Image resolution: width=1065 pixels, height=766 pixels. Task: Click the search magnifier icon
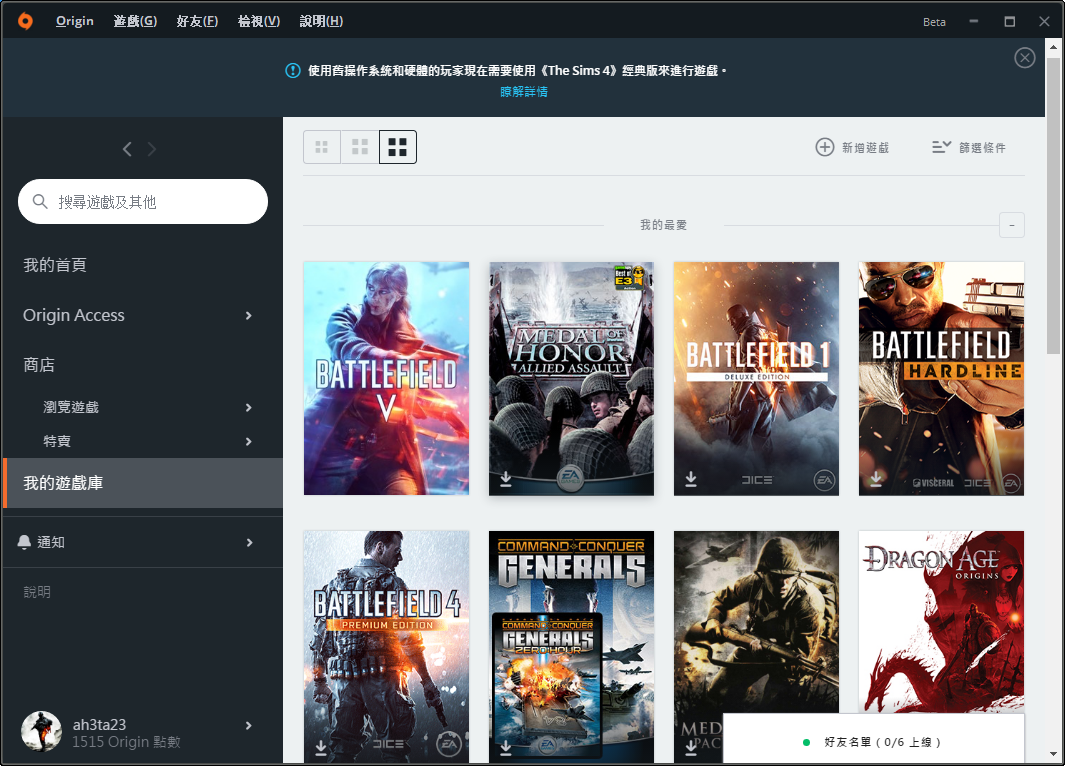[40, 202]
